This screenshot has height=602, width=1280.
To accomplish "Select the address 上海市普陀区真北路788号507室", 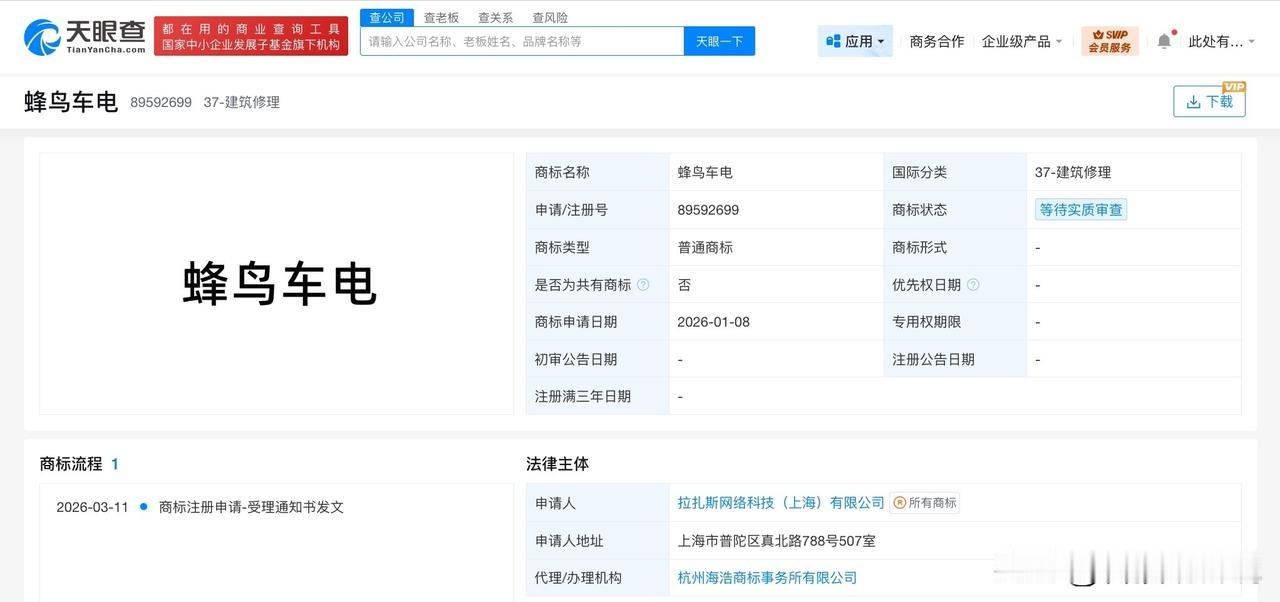I will tap(776, 541).
